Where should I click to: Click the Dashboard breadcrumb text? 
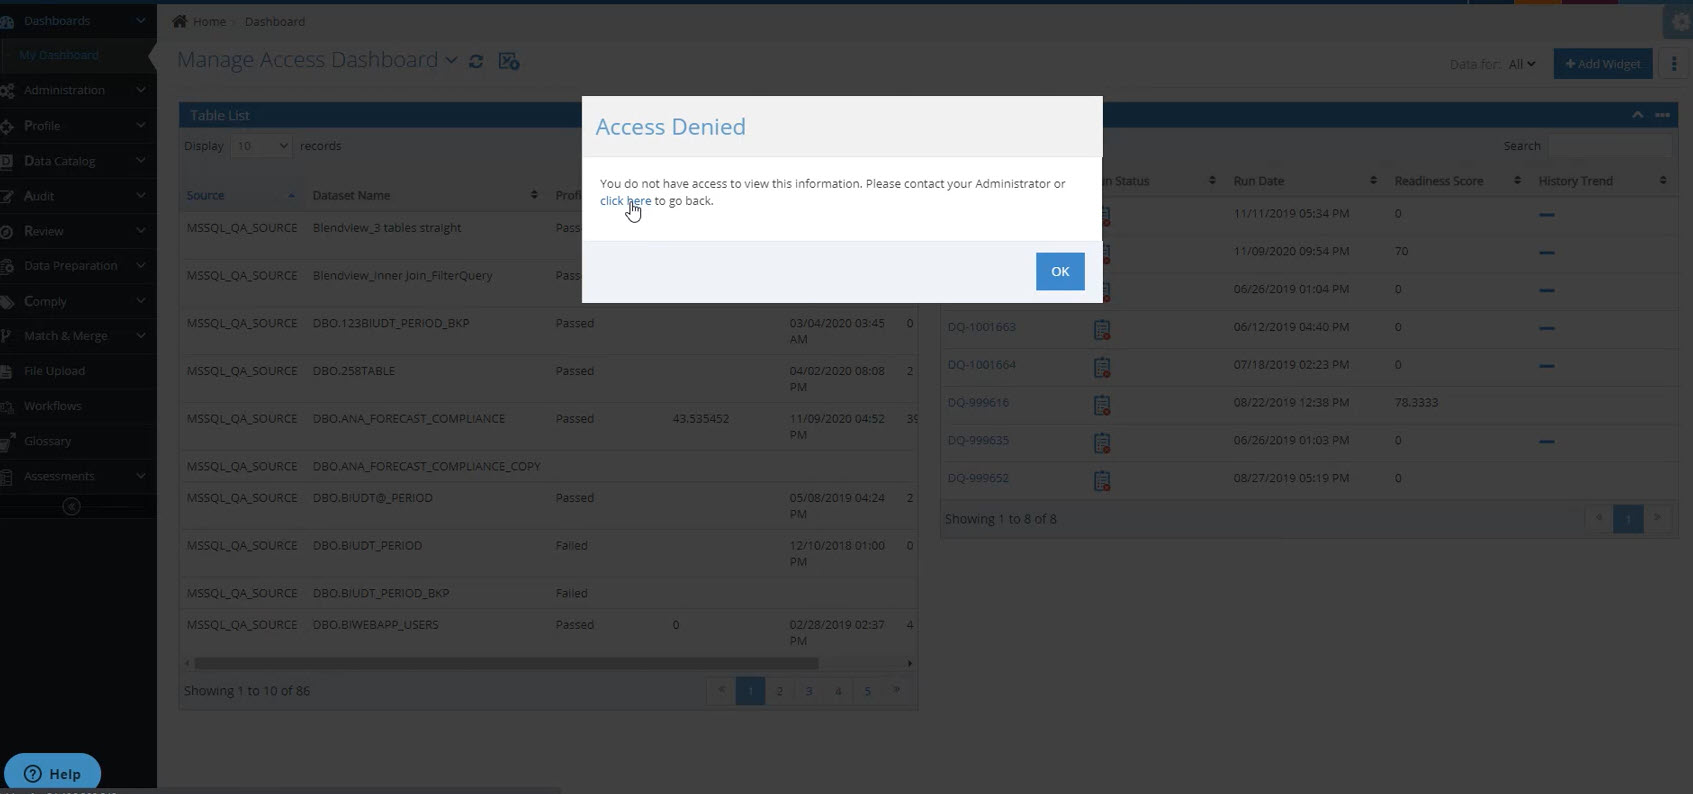coord(275,22)
